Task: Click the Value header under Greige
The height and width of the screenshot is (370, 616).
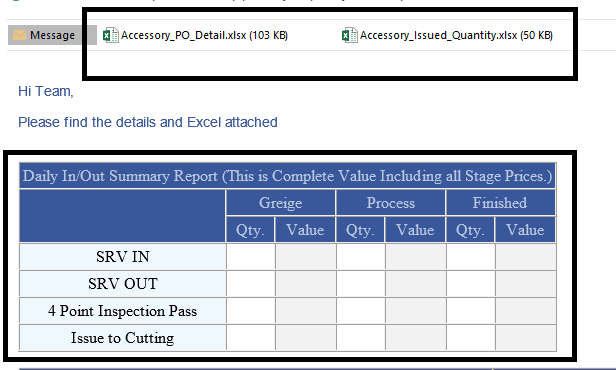Action: point(305,230)
